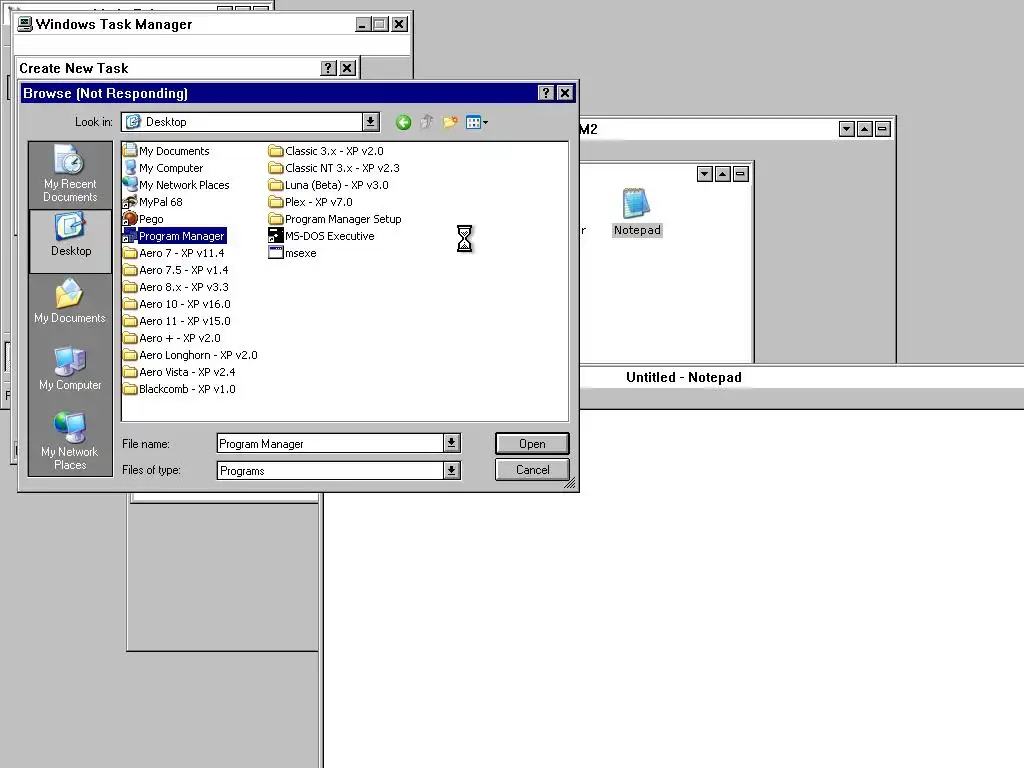Select the Aero 7 - XP v11.4 folder
Image resolution: width=1024 pixels, height=768 pixels.
click(174, 253)
